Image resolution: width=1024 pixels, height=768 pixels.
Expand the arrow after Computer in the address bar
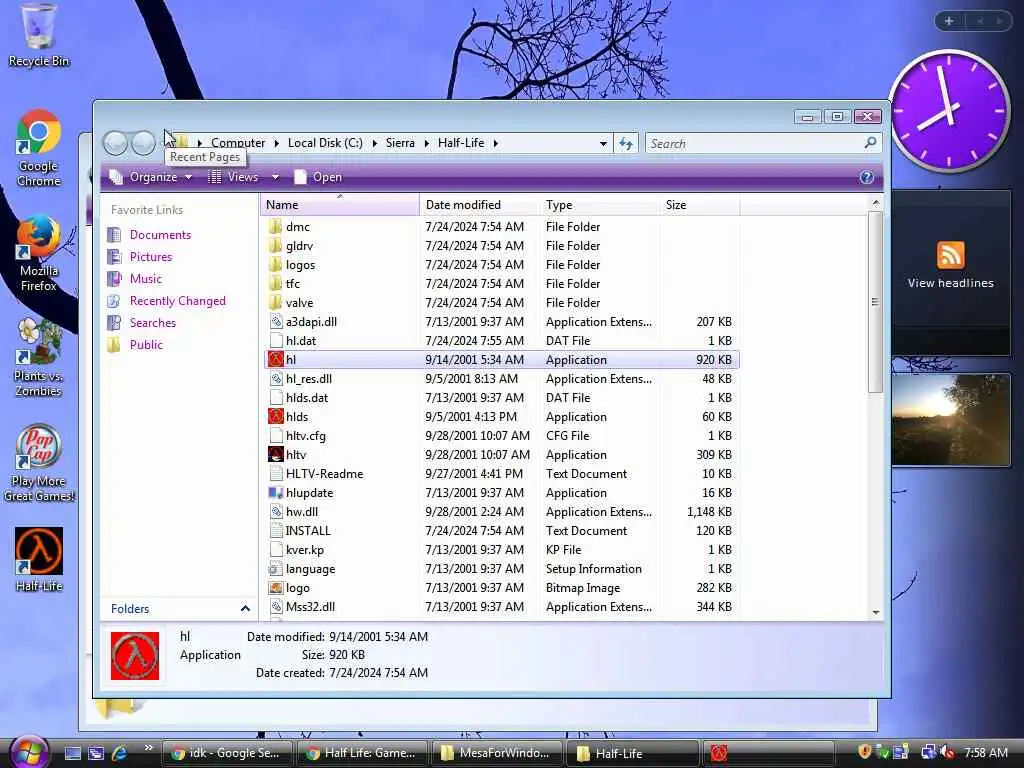[276, 143]
